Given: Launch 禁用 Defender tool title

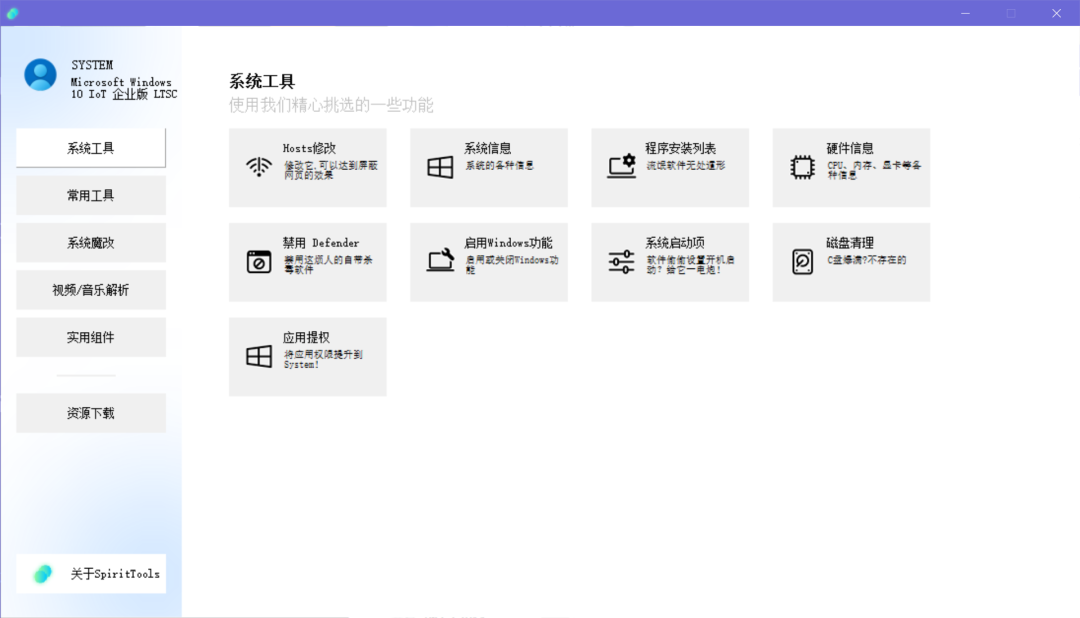Looking at the screenshot, I should [x=321, y=243].
